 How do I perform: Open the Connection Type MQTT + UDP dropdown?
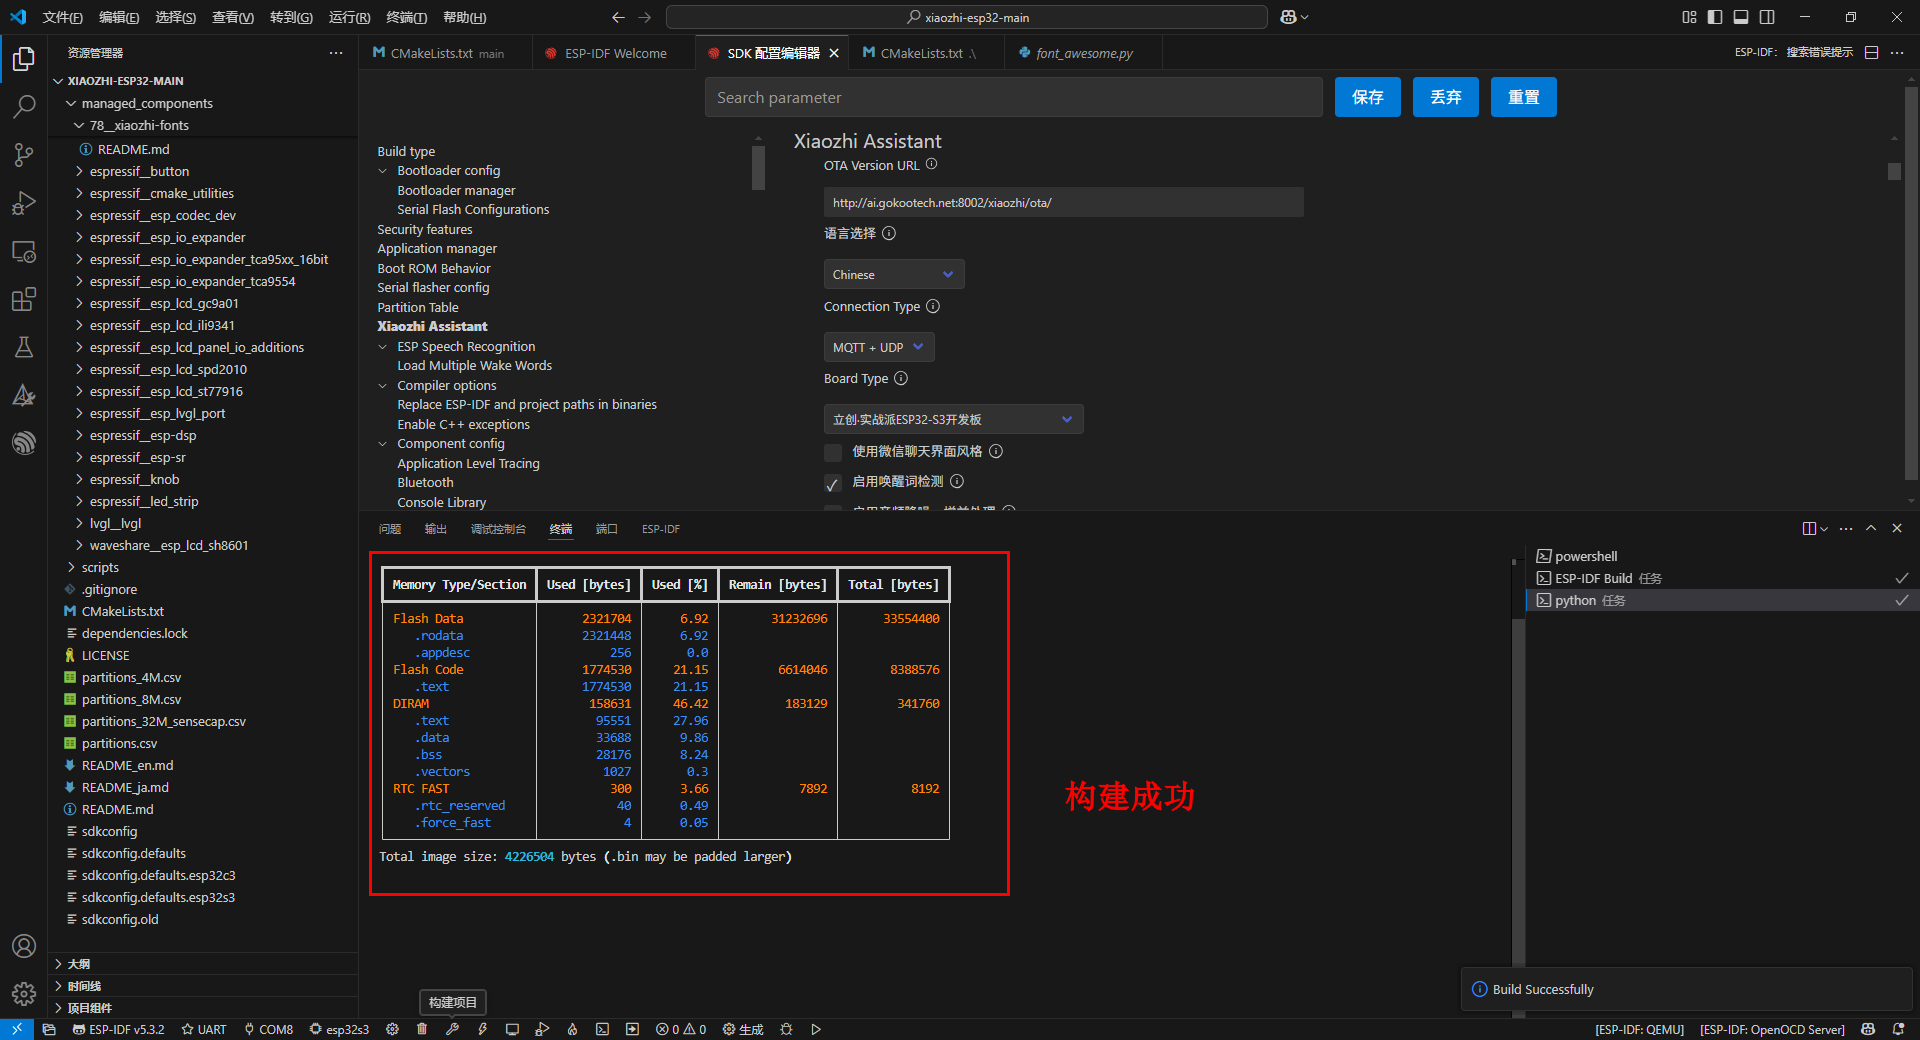click(x=879, y=347)
